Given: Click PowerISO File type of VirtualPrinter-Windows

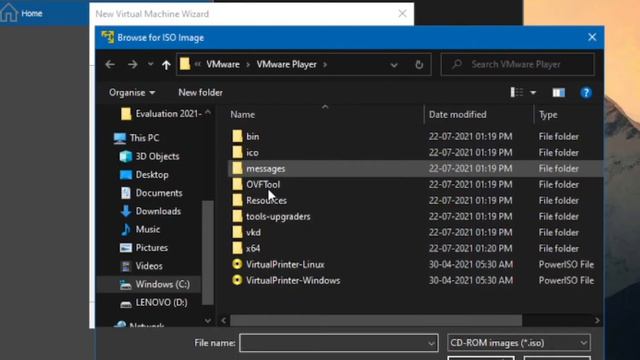Looking at the screenshot, I should tap(566, 280).
